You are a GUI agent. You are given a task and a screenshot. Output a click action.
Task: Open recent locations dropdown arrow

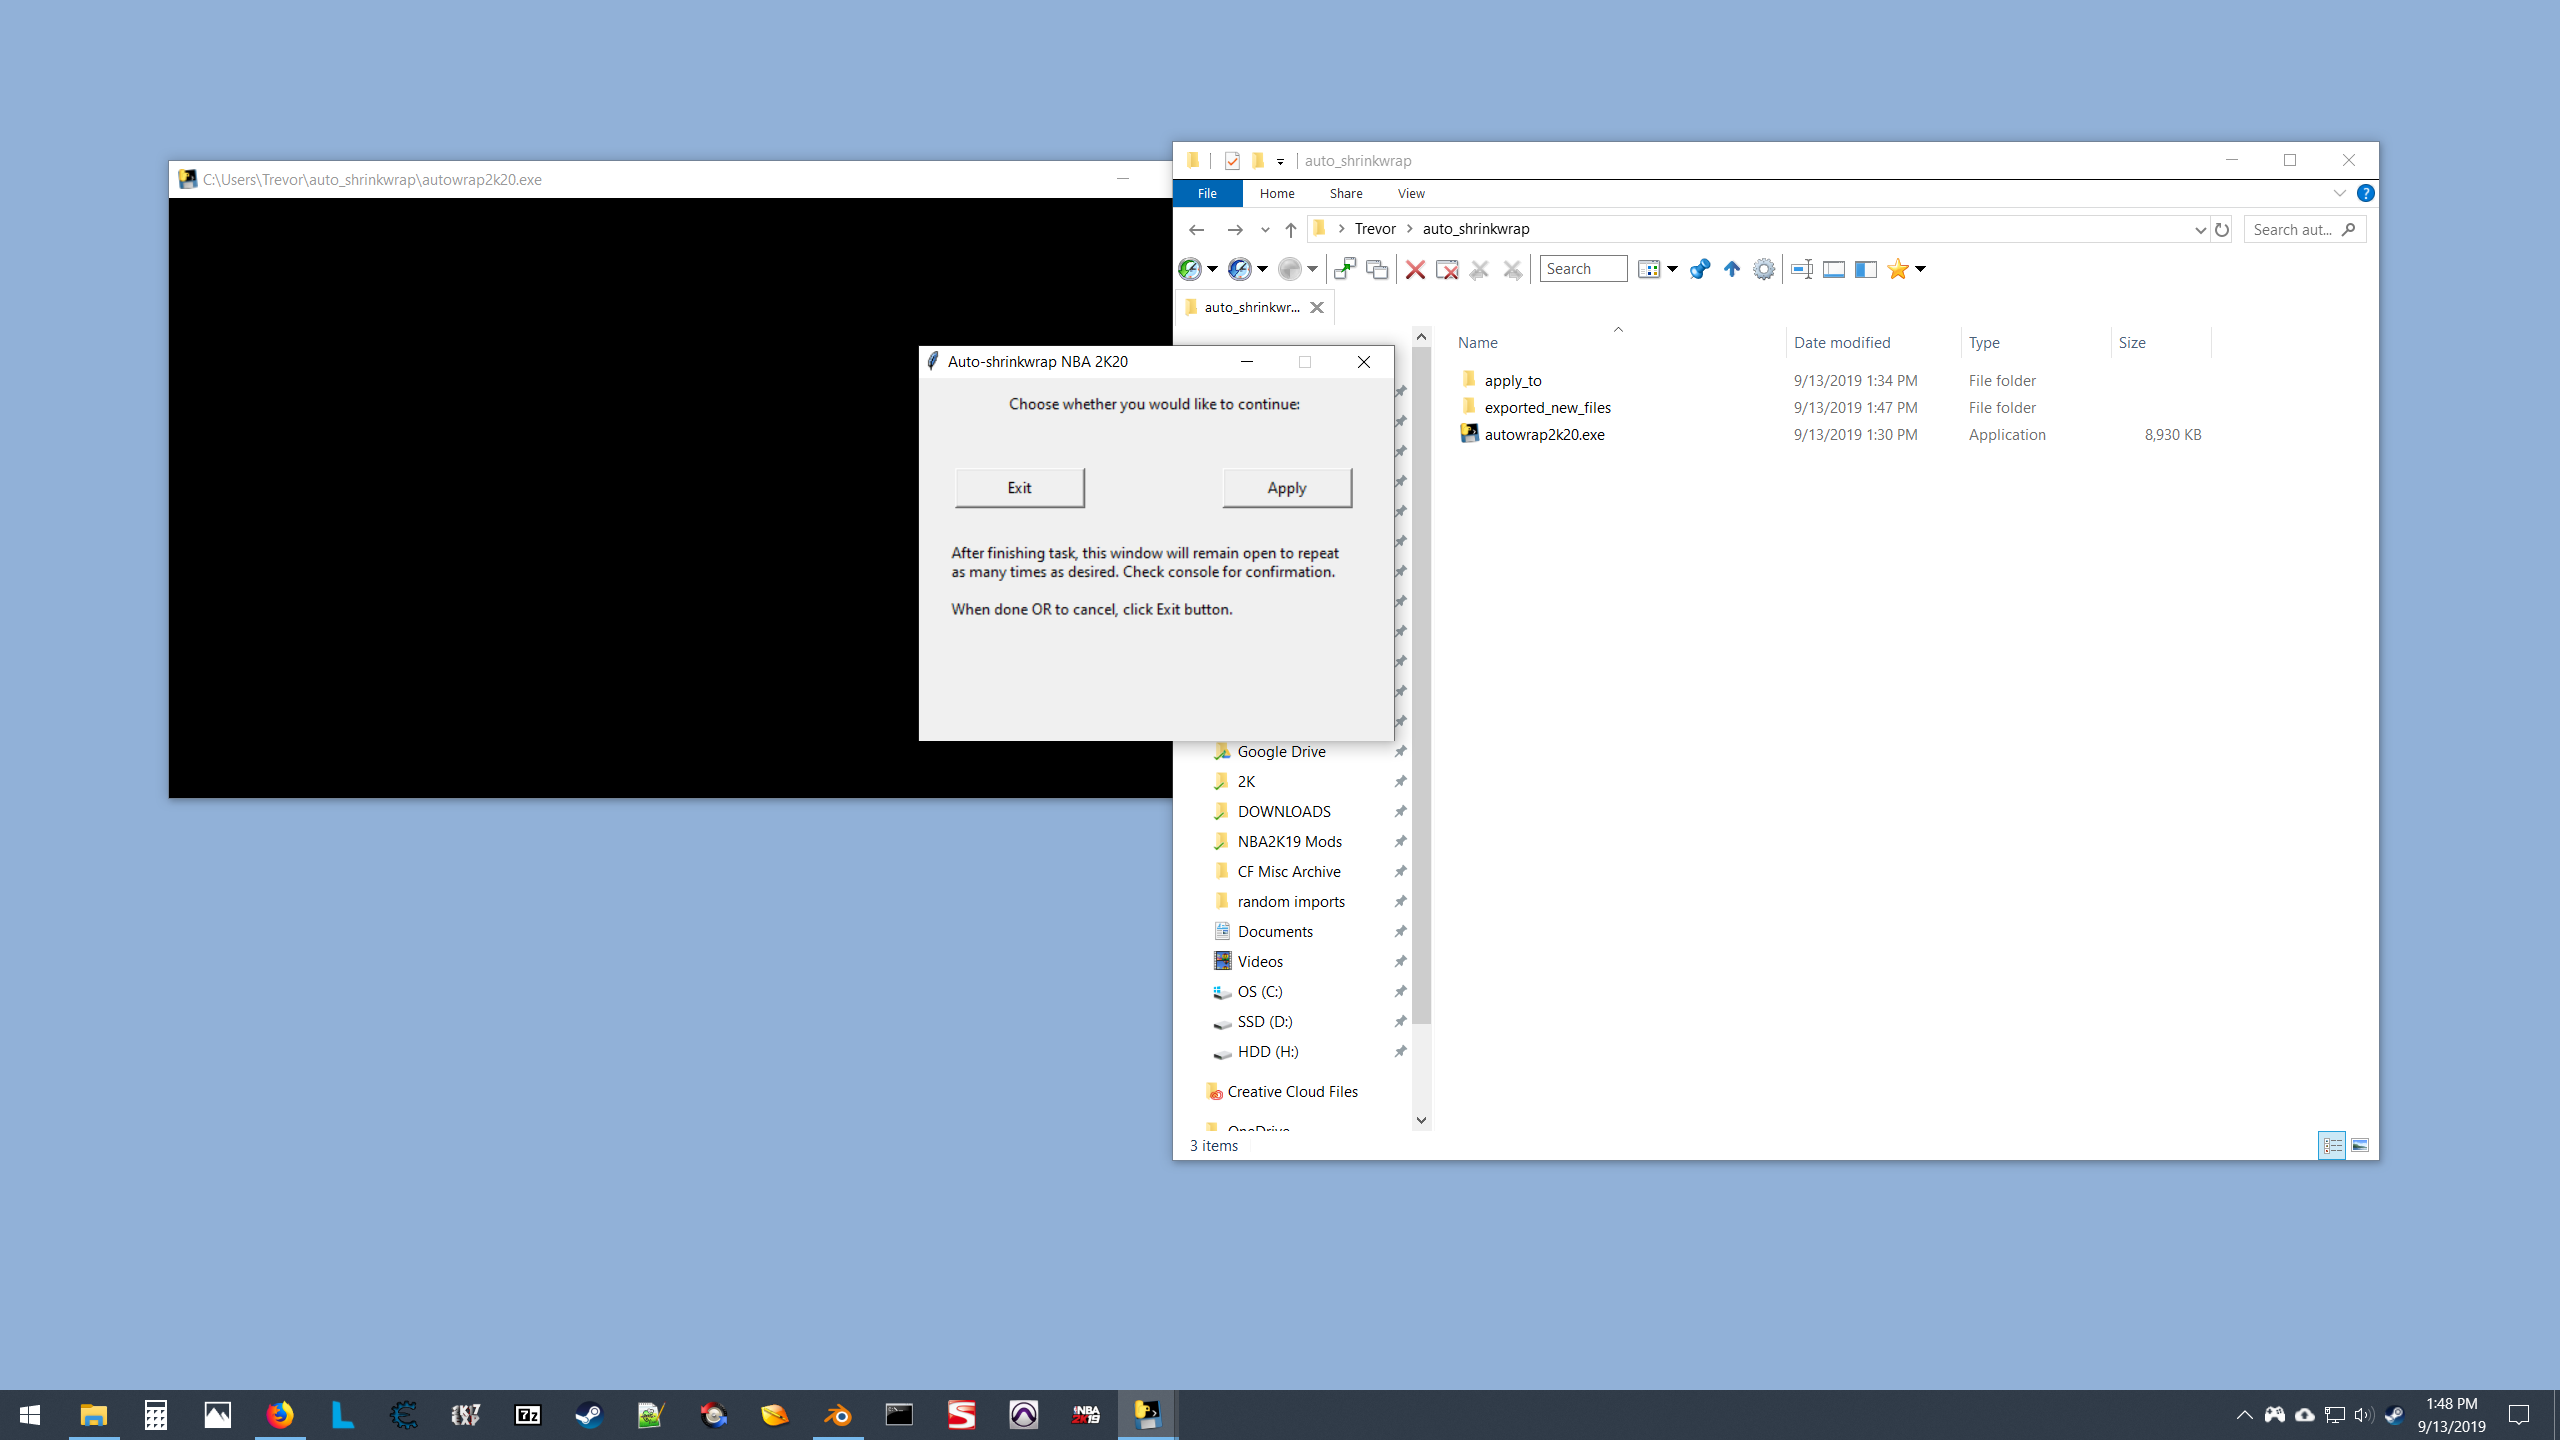[1265, 229]
